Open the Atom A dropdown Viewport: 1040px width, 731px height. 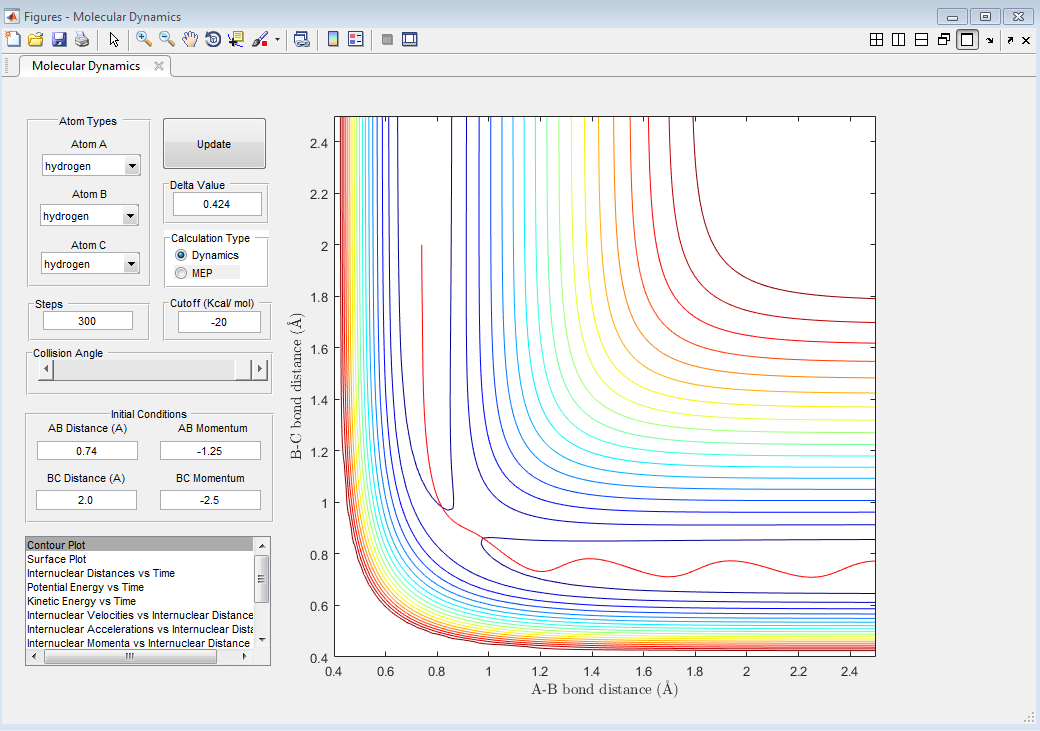[131, 166]
